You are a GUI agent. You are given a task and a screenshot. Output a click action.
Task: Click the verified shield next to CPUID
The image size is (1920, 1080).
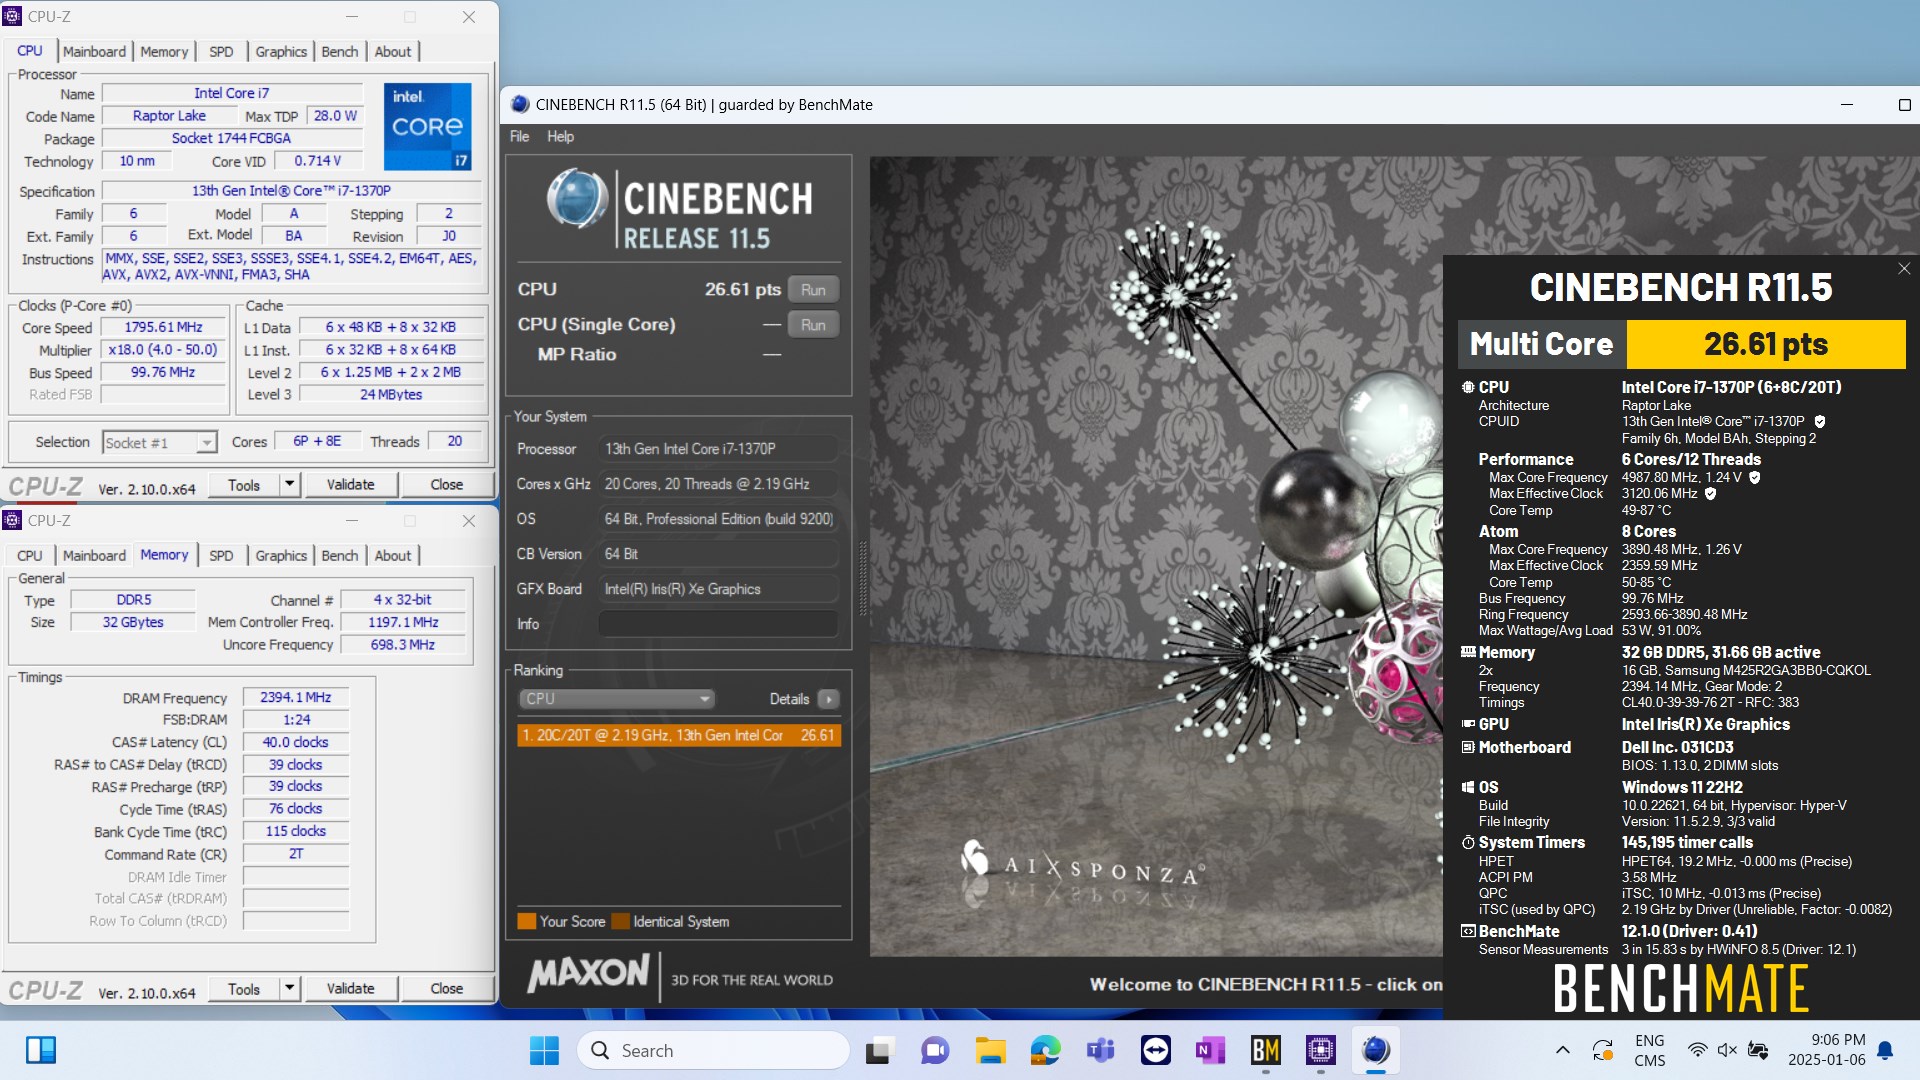(x=1820, y=422)
